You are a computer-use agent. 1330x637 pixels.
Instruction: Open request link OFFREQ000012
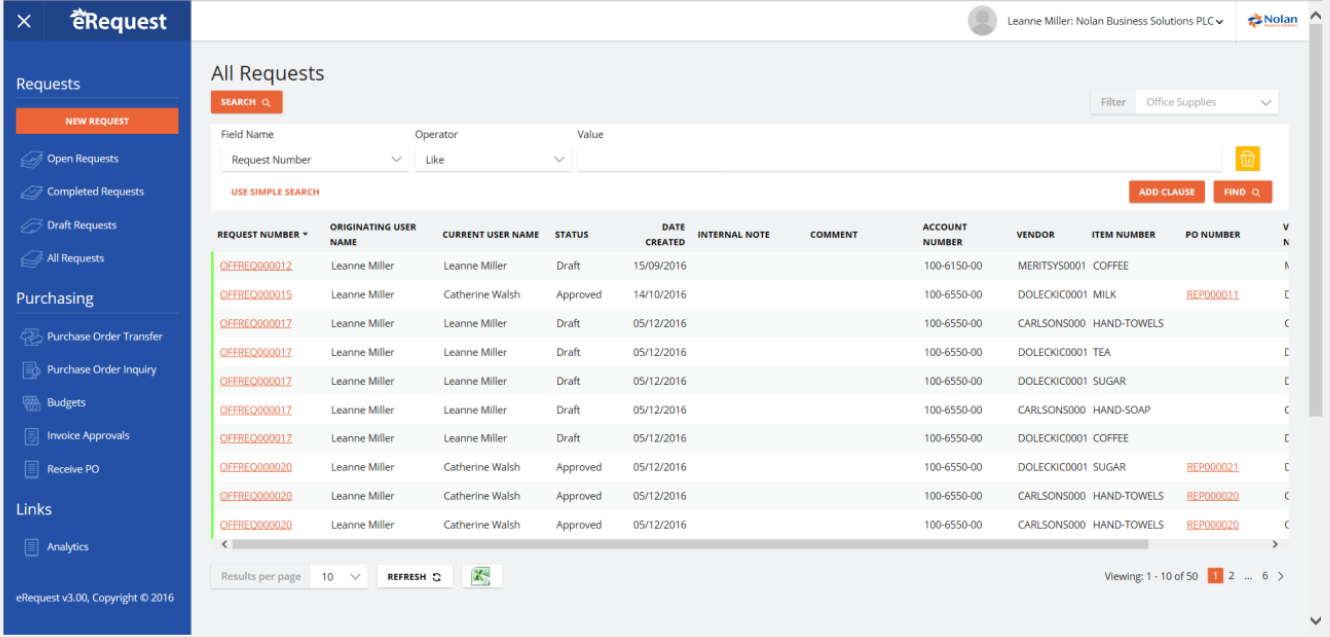pos(256,266)
